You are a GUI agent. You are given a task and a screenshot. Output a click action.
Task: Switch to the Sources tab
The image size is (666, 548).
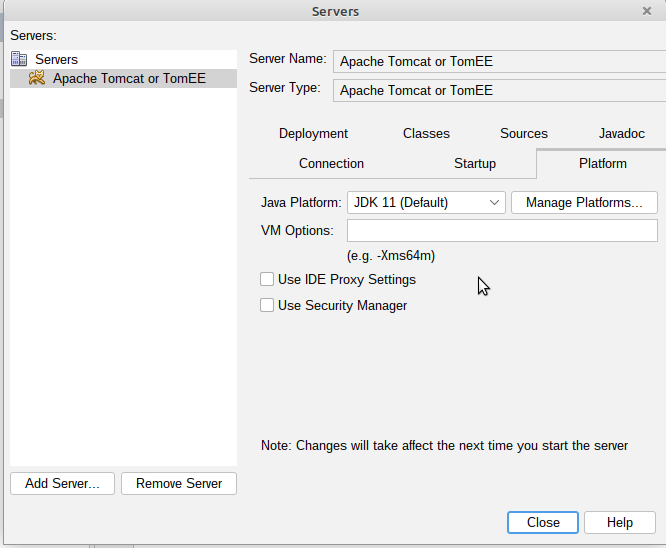[524, 133]
